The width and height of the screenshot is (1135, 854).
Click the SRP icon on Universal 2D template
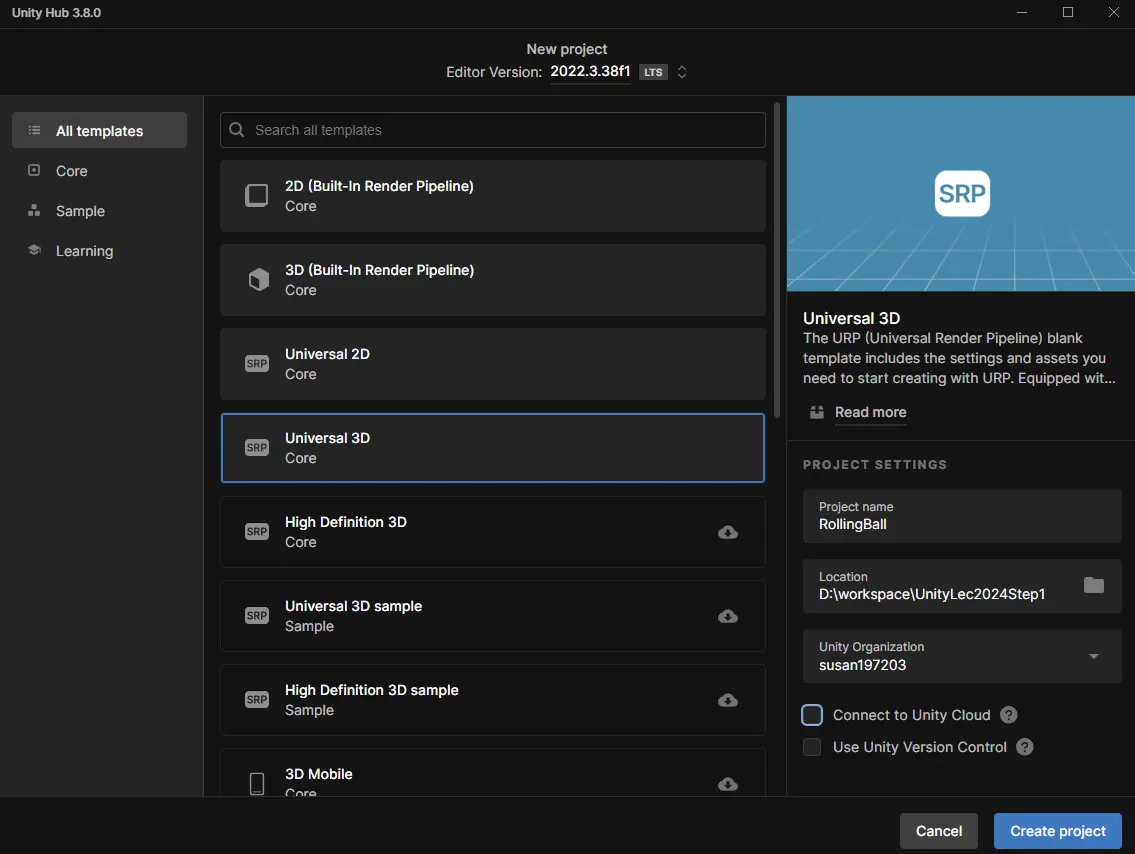pyautogui.click(x=257, y=364)
